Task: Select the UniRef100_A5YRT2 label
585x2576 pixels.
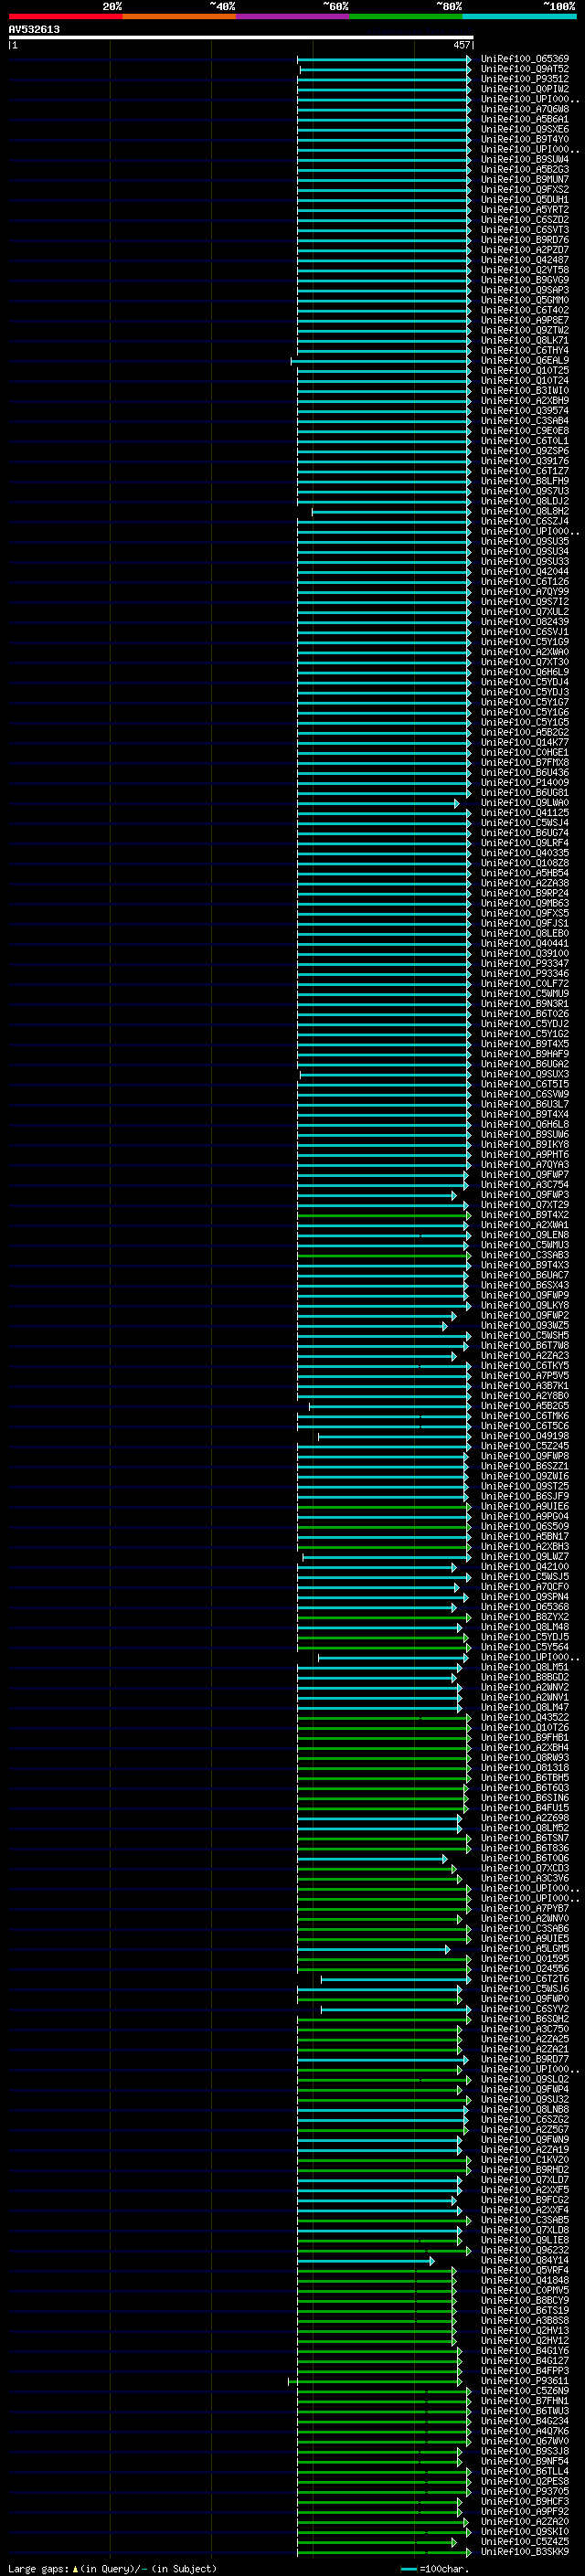Action: point(525,210)
